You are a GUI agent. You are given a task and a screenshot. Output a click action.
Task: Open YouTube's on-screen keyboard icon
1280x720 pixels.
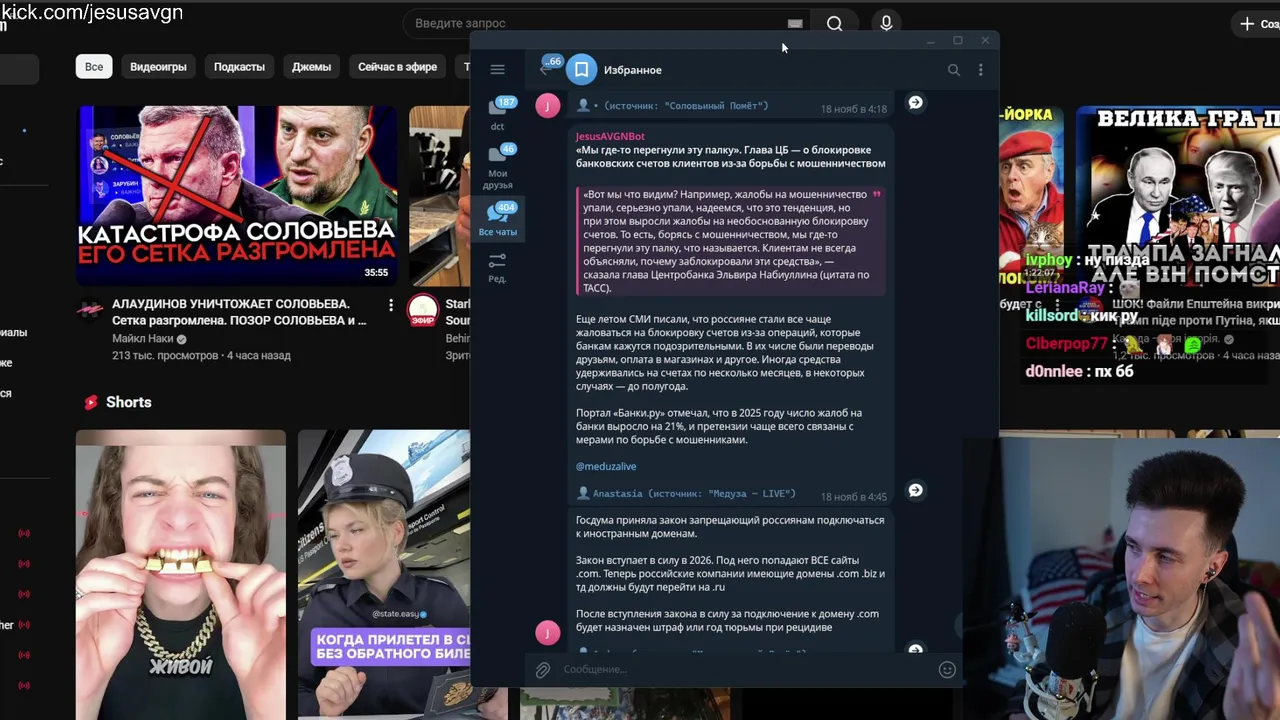coord(795,23)
